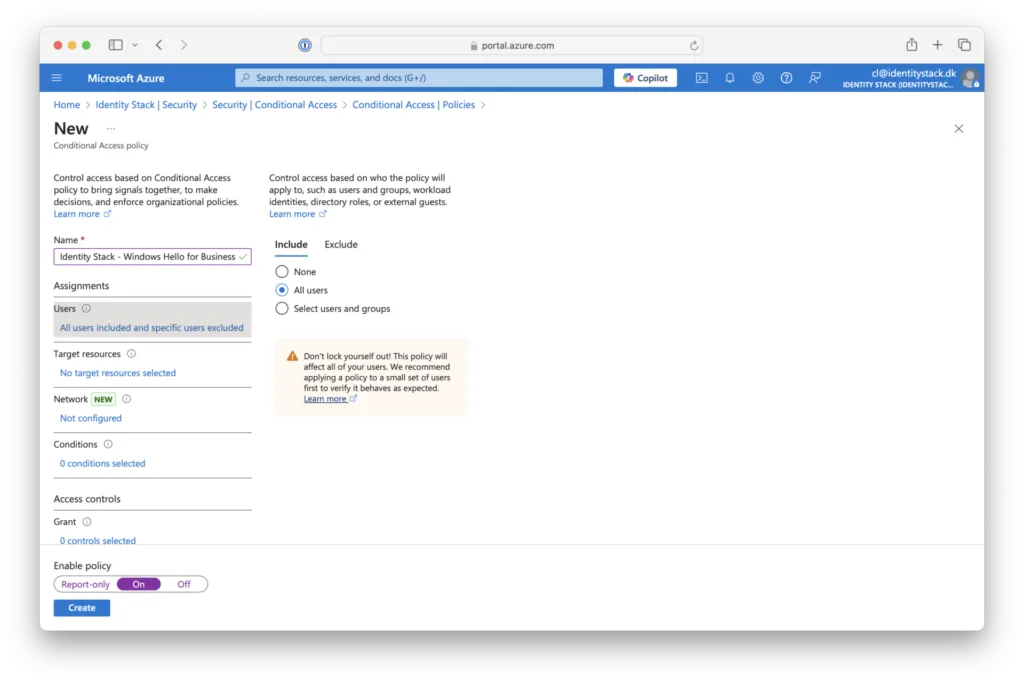
Task: Click the account avatar picture
Action: 970,78
